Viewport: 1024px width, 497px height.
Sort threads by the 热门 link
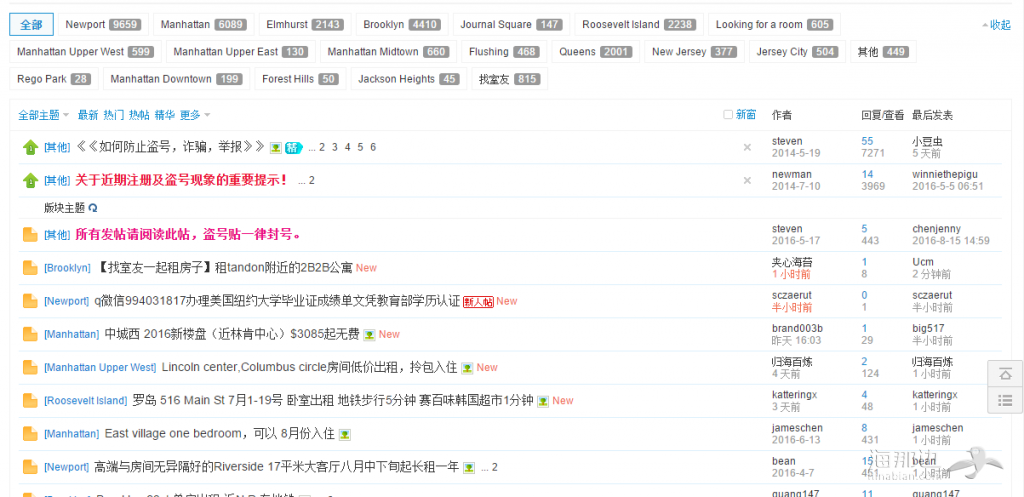(x=114, y=115)
